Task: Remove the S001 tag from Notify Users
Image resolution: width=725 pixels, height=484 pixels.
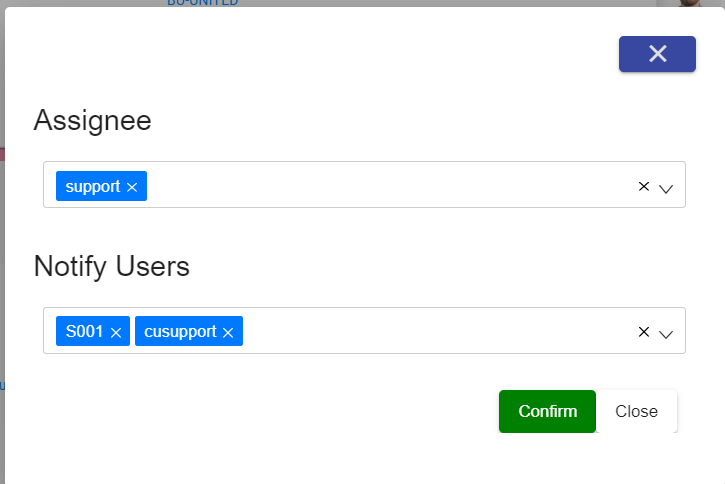Action: pyautogui.click(x=116, y=333)
